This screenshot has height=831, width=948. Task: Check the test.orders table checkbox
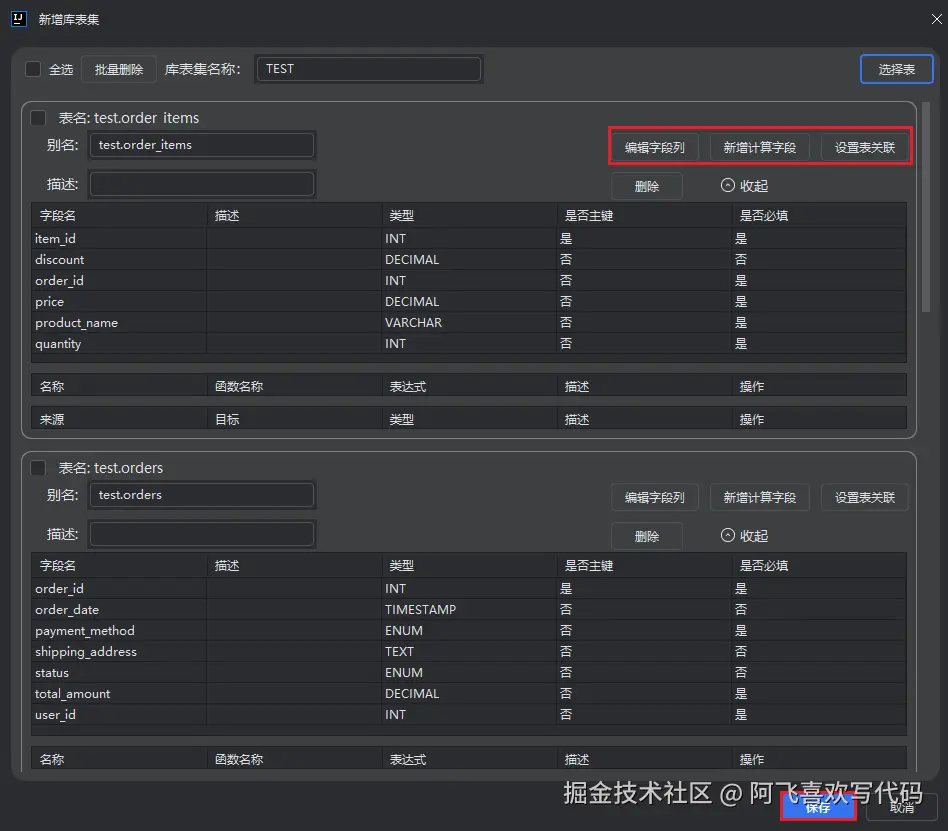tap(38, 468)
